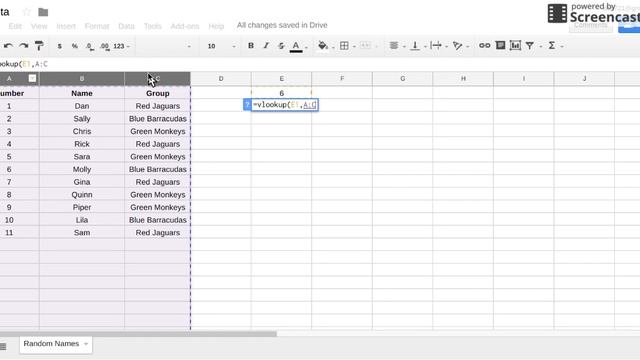This screenshot has width=640, height=360.
Task: Toggle Bold formatting
Action: [x=251, y=46]
